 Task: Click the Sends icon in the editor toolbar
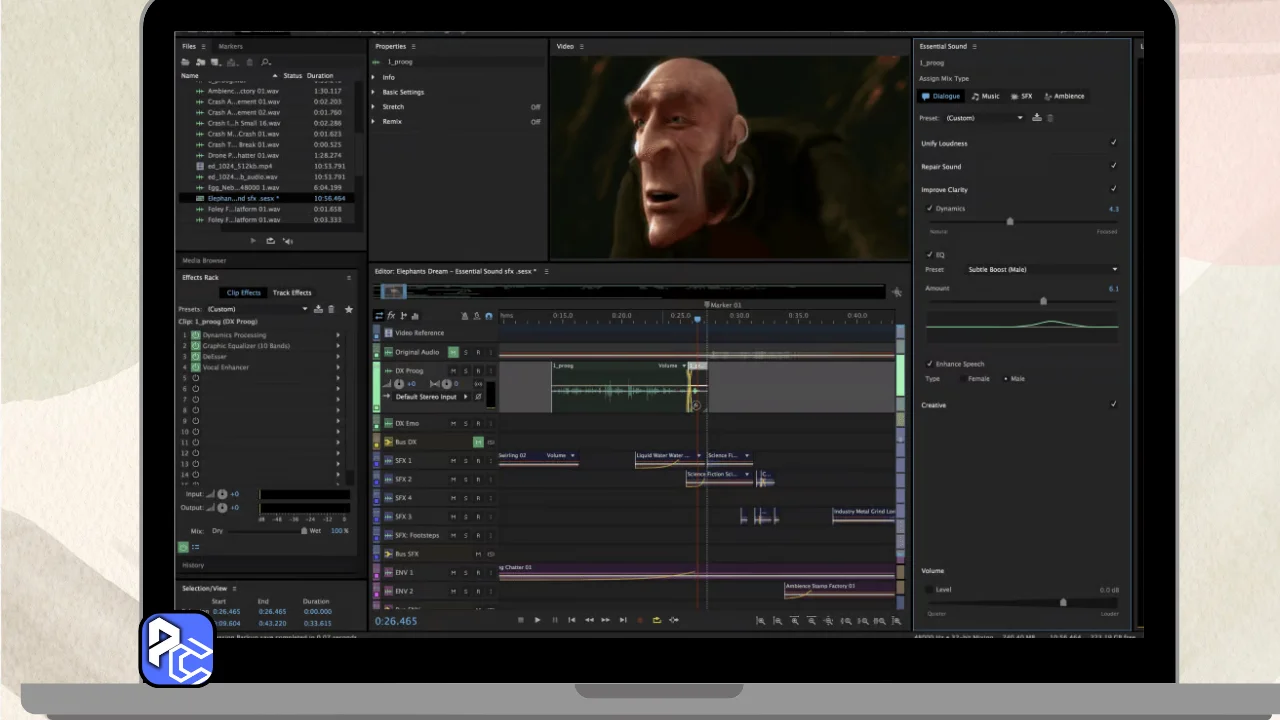[x=403, y=316]
